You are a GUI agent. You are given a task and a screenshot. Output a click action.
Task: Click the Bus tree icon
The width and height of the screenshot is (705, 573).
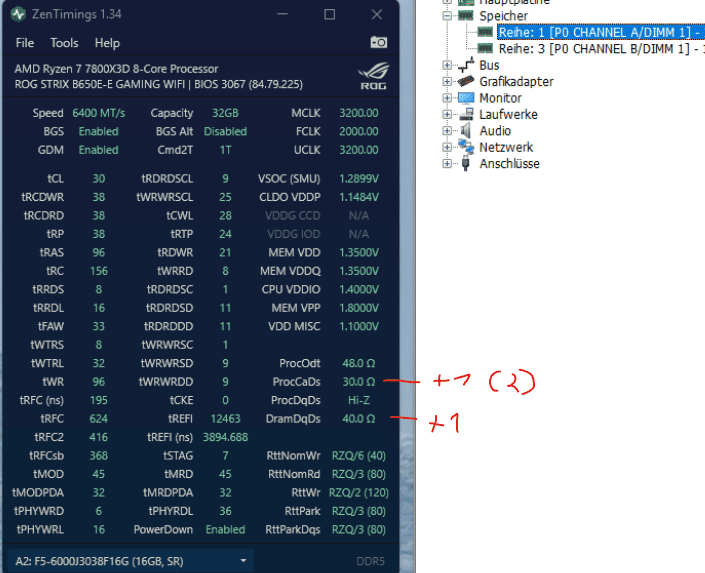pos(466,65)
